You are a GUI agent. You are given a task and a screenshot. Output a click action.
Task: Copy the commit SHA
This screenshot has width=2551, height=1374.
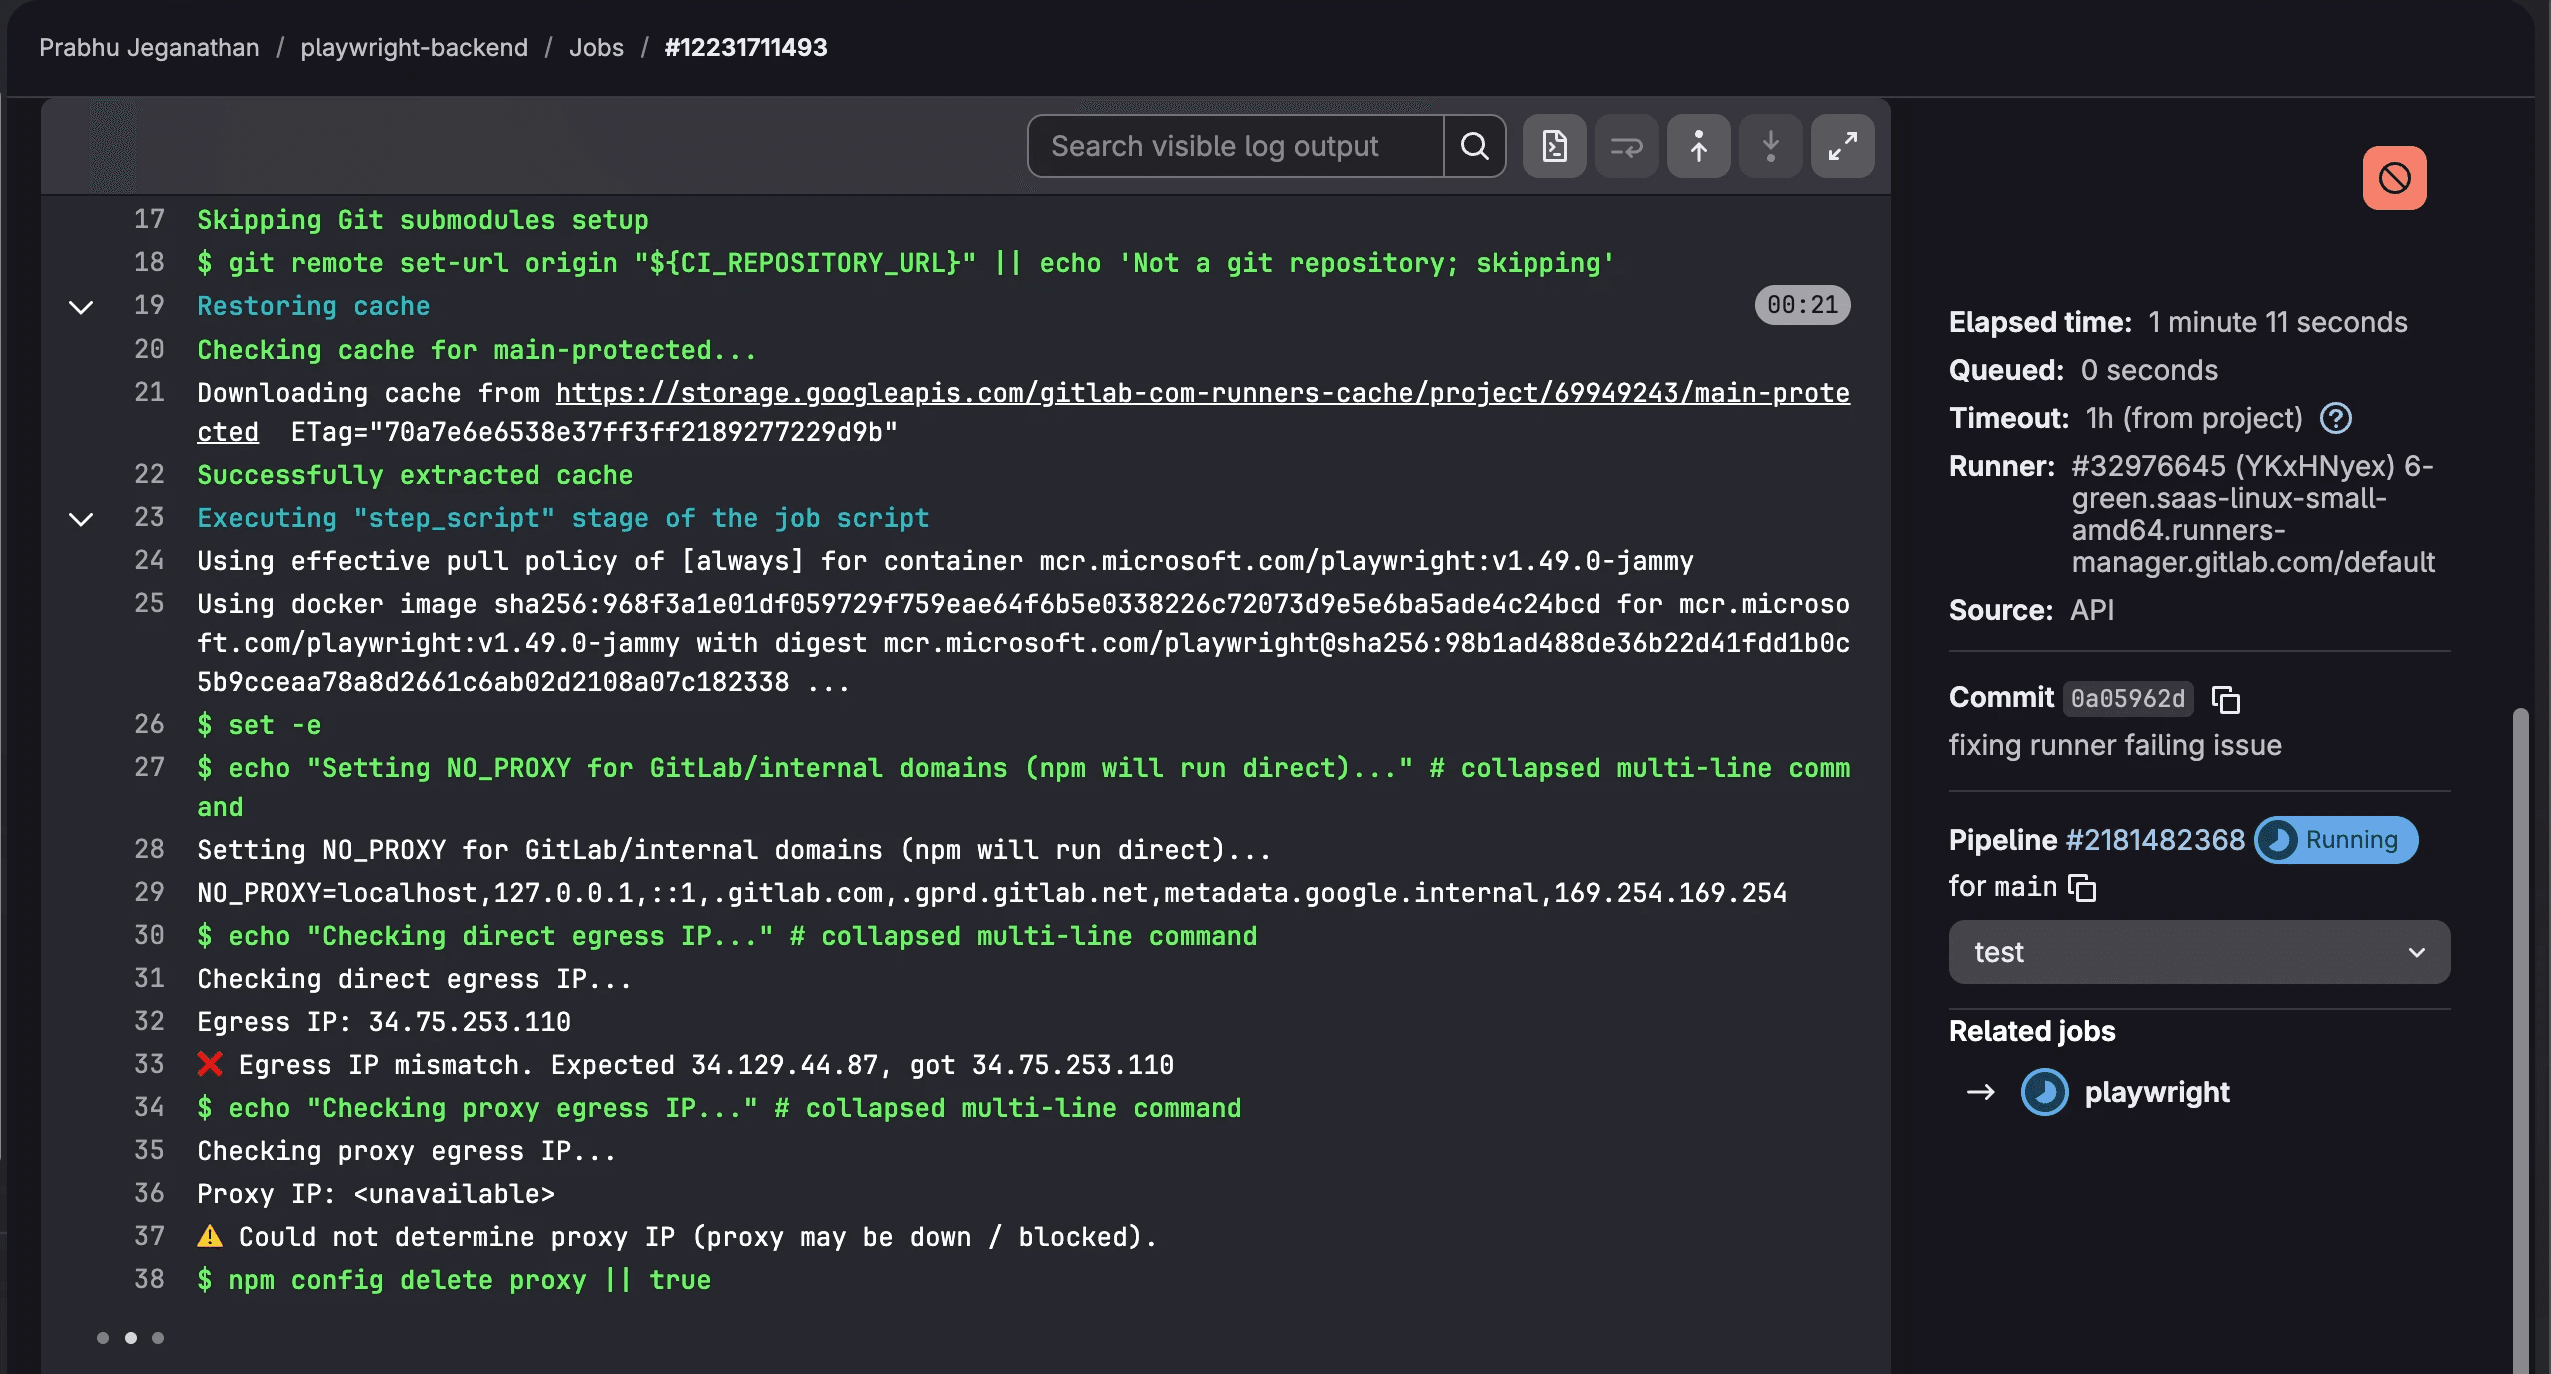click(x=2225, y=699)
